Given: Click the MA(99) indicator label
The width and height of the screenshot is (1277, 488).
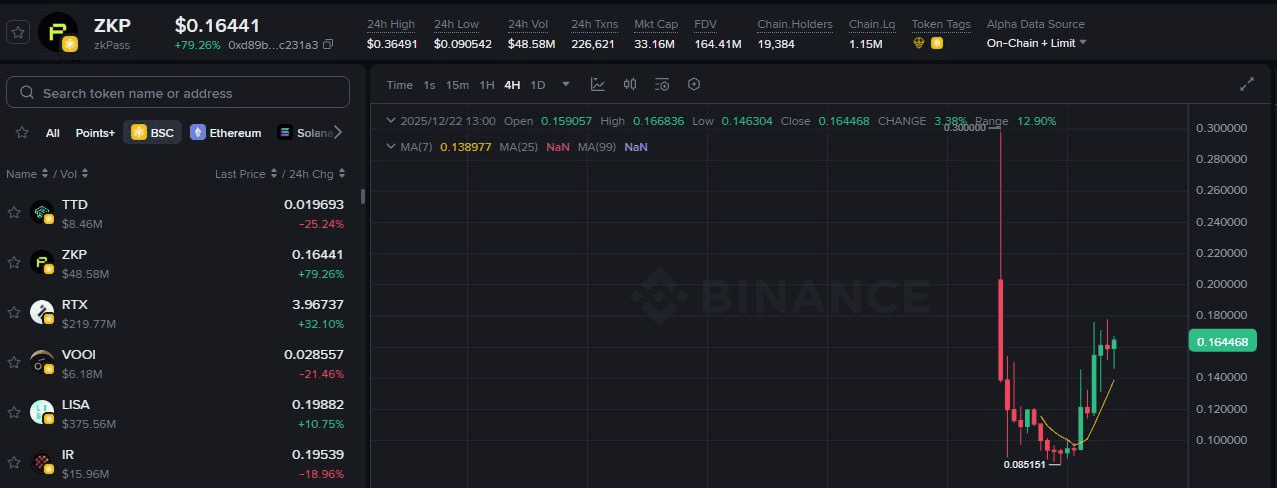Looking at the screenshot, I should click(x=597, y=147).
